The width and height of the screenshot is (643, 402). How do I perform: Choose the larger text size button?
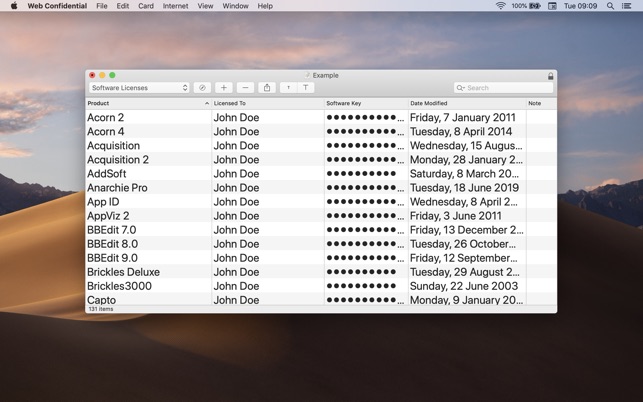click(306, 88)
